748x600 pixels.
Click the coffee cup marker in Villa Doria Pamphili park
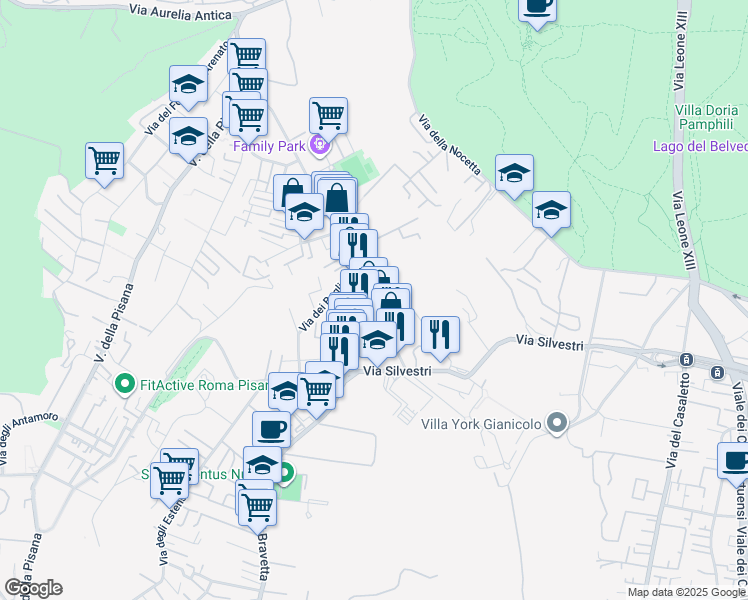pyautogui.click(x=537, y=10)
